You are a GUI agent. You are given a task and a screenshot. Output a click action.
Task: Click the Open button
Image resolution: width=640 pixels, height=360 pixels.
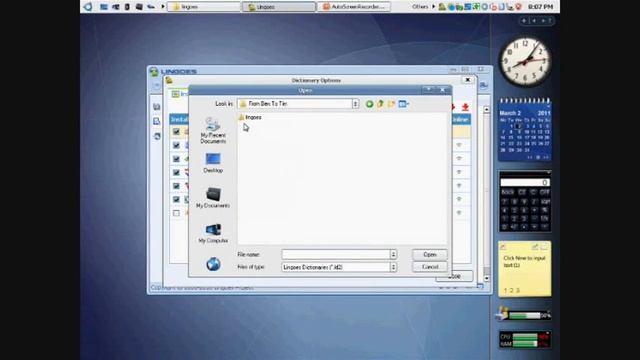[x=429, y=254]
